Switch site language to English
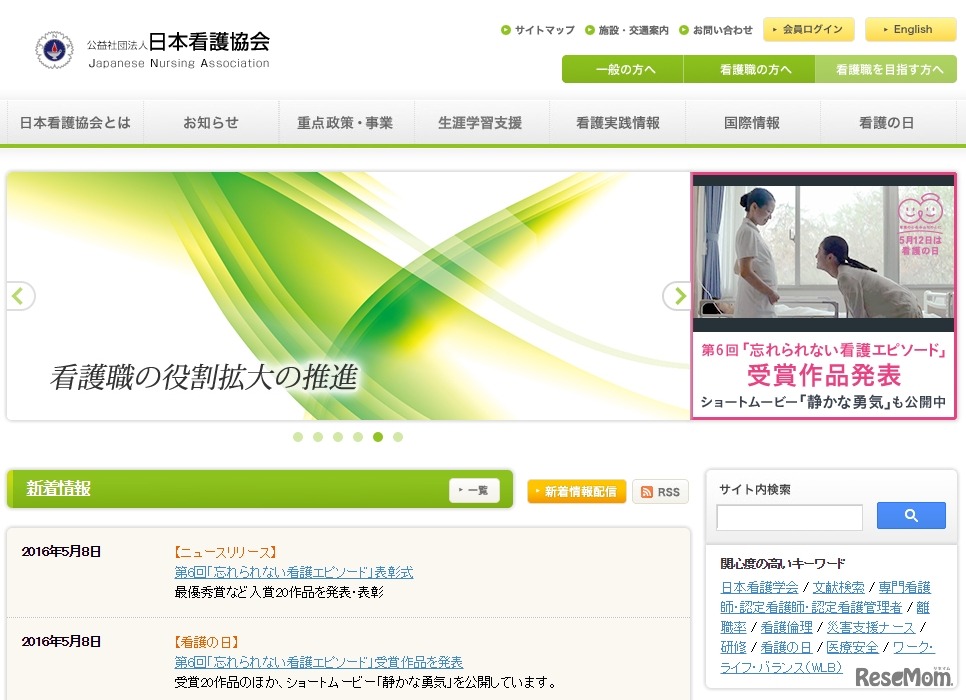Viewport: 966px width, 700px height. [x=910, y=30]
